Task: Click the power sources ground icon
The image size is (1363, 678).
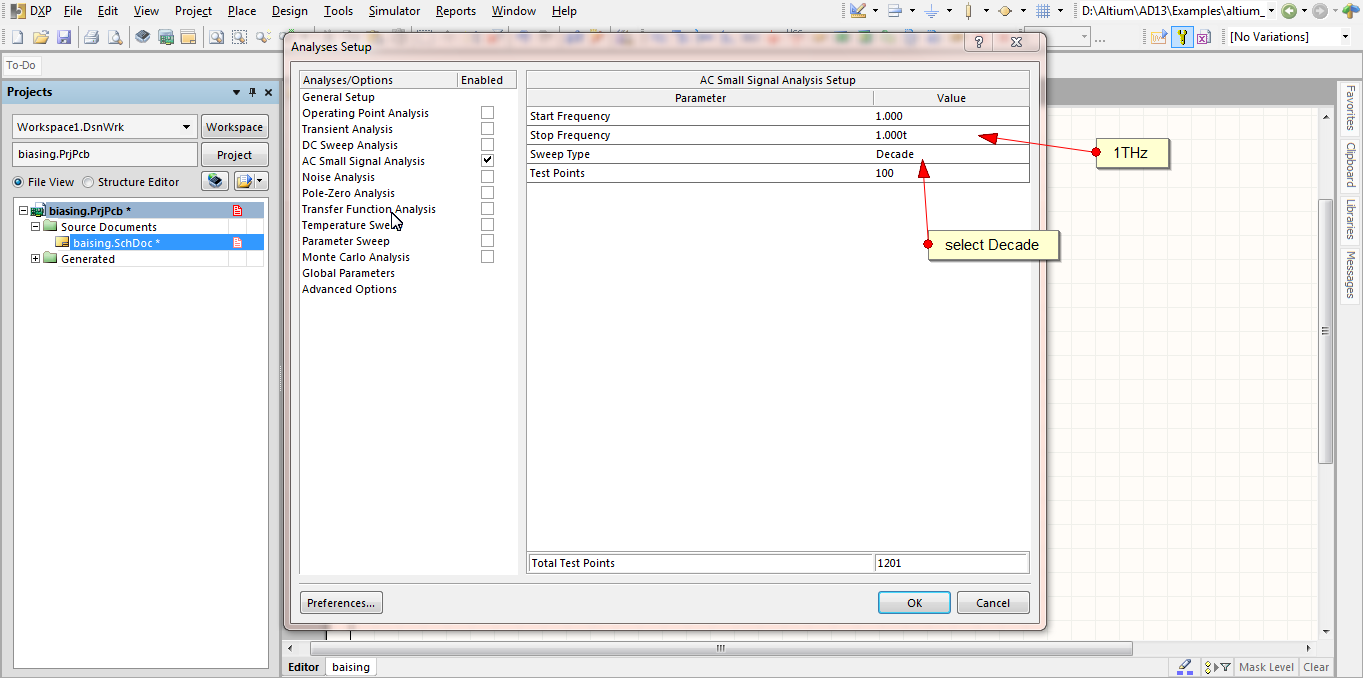Action: click(931, 11)
